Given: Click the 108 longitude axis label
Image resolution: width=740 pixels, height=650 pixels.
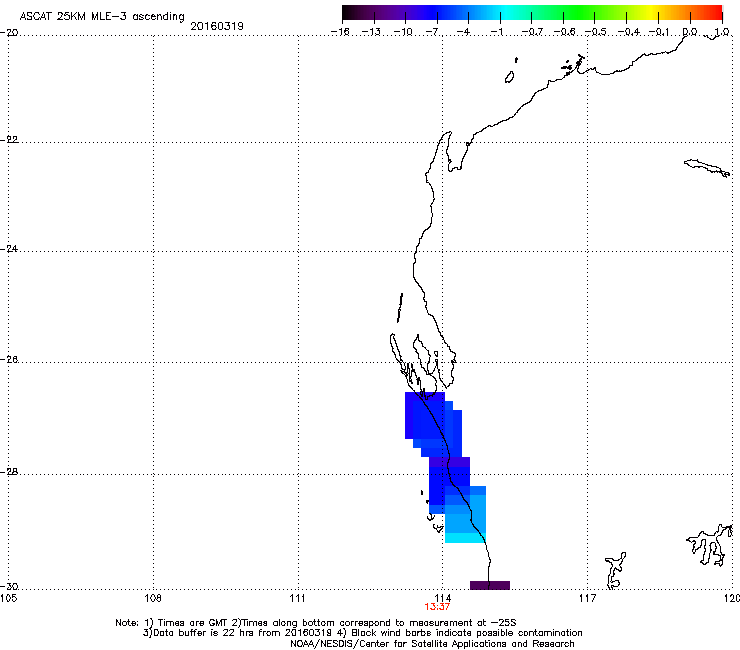Looking at the screenshot, I should pos(153,598).
